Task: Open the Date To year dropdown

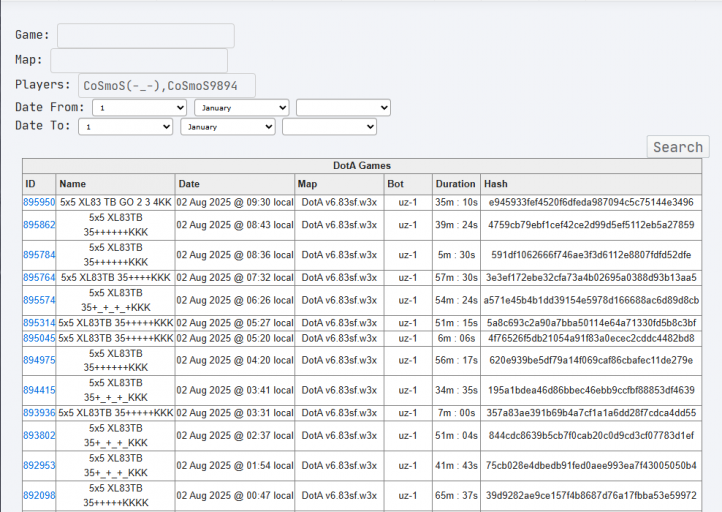Action: pos(330,127)
